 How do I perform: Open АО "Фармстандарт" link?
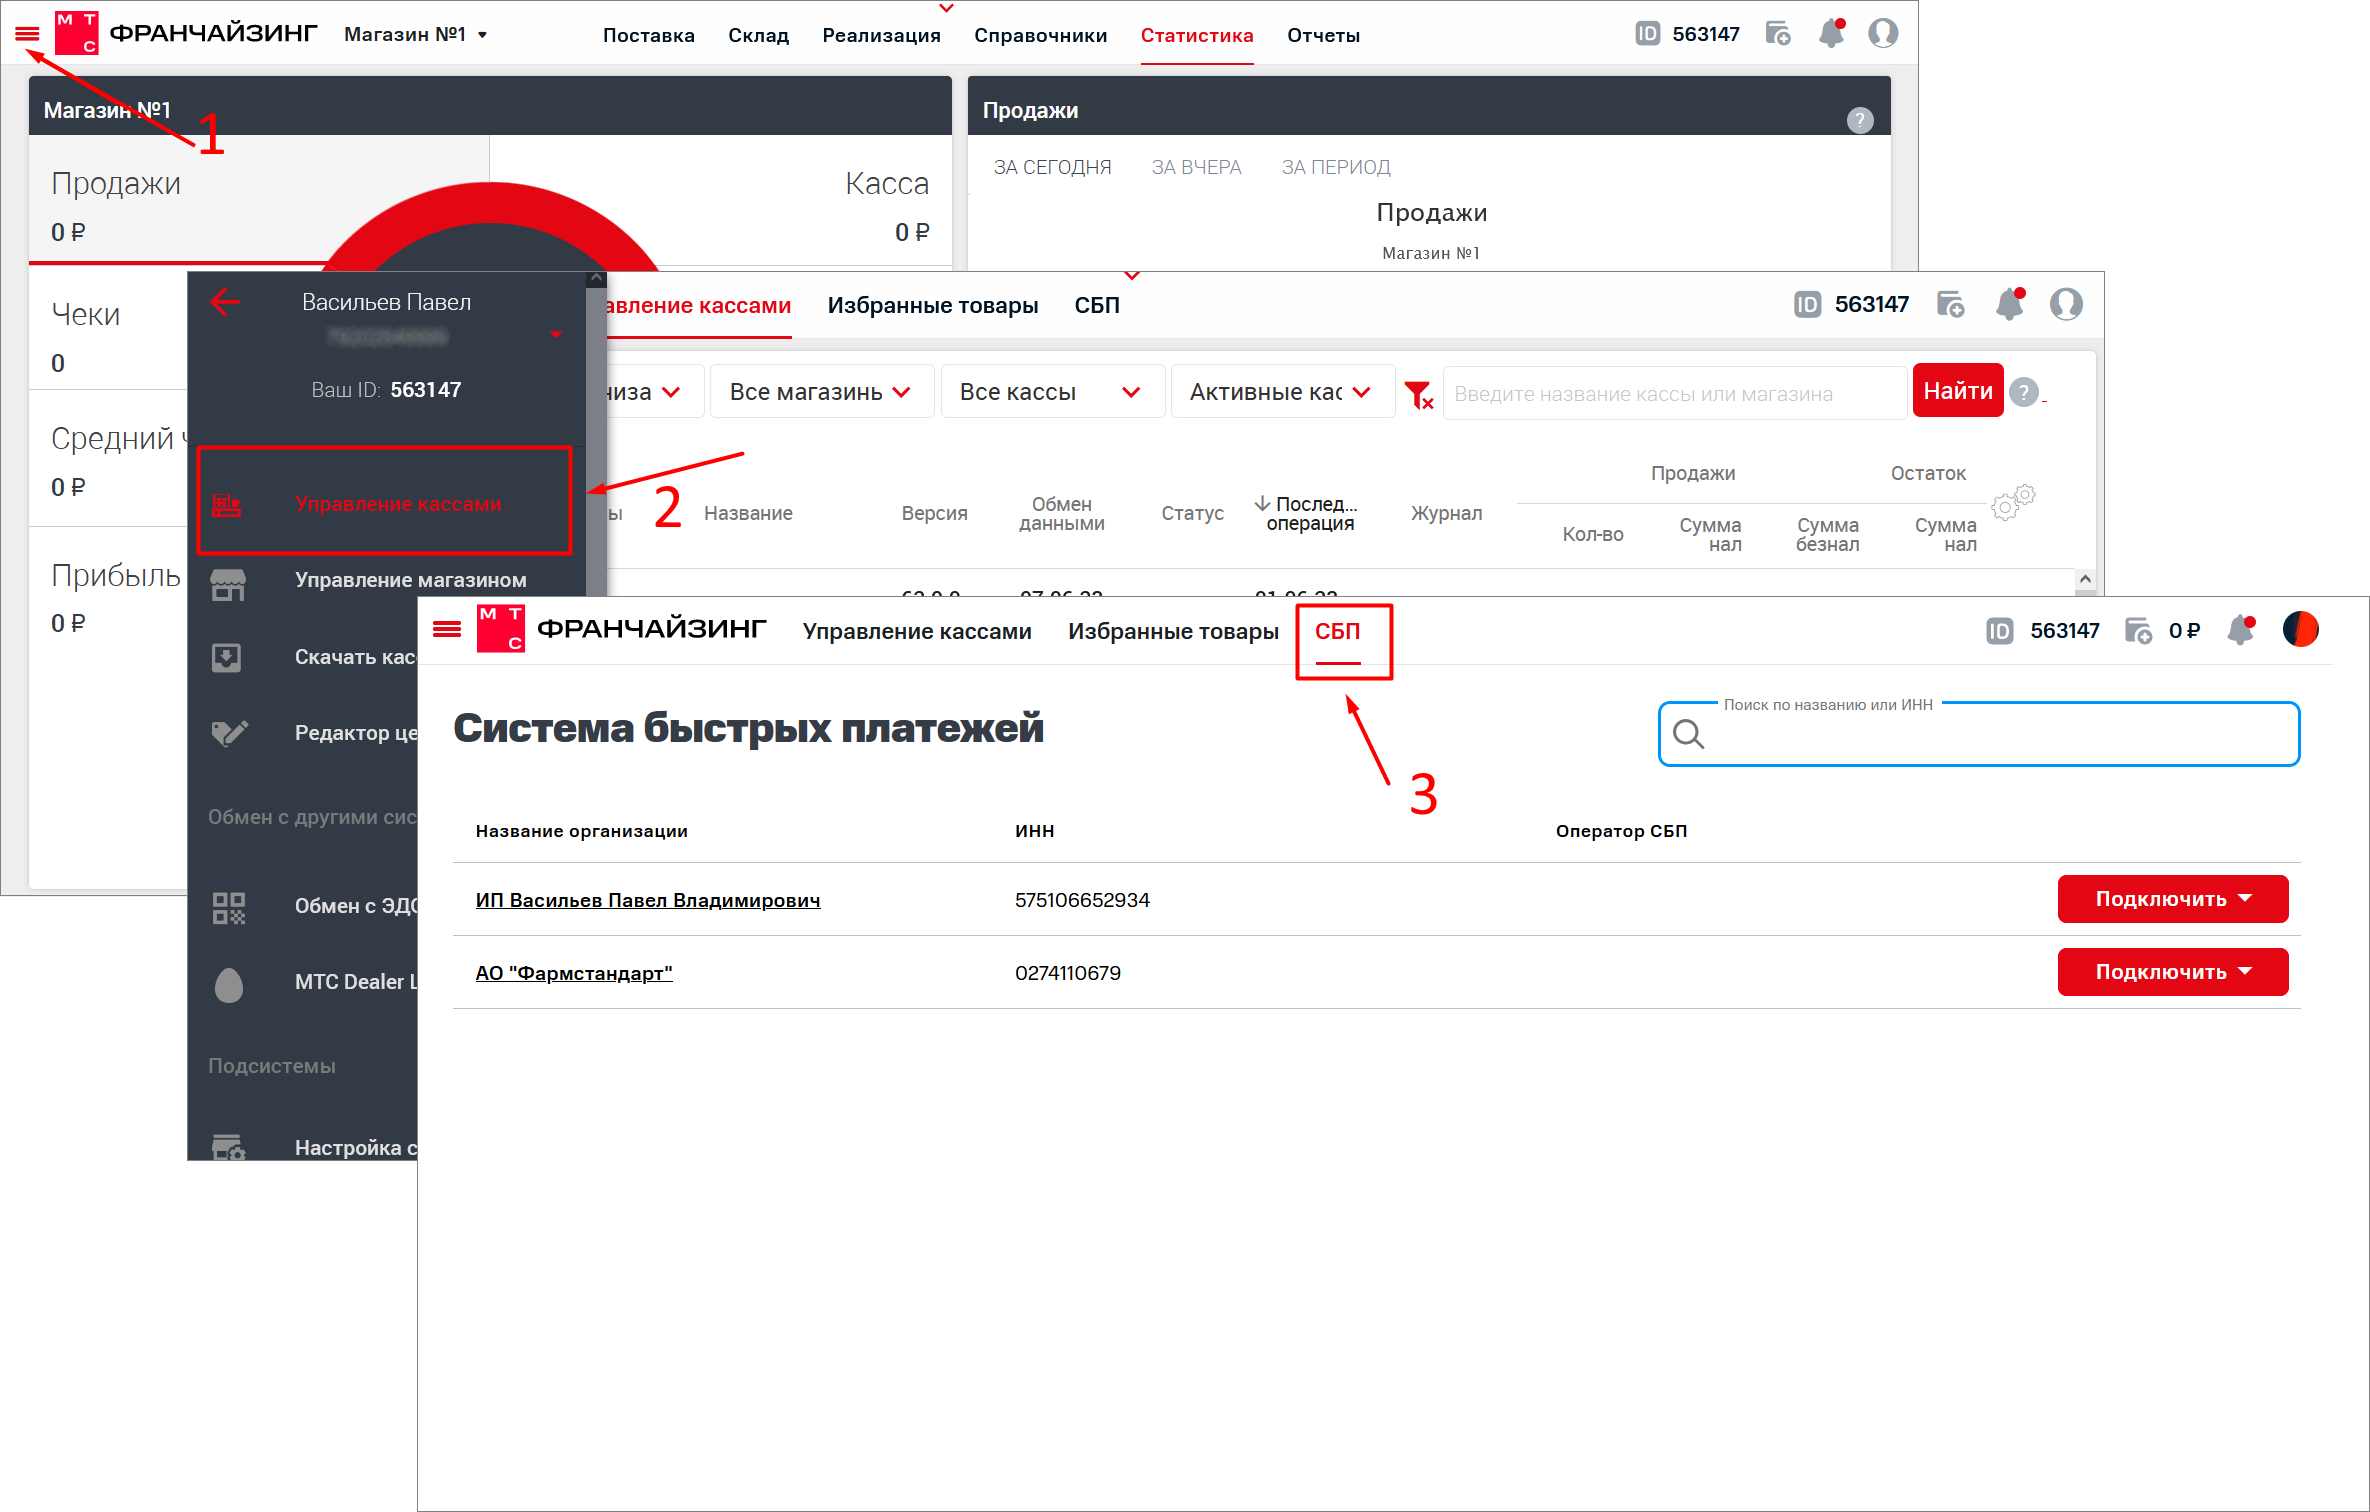pyautogui.click(x=573, y=973)
